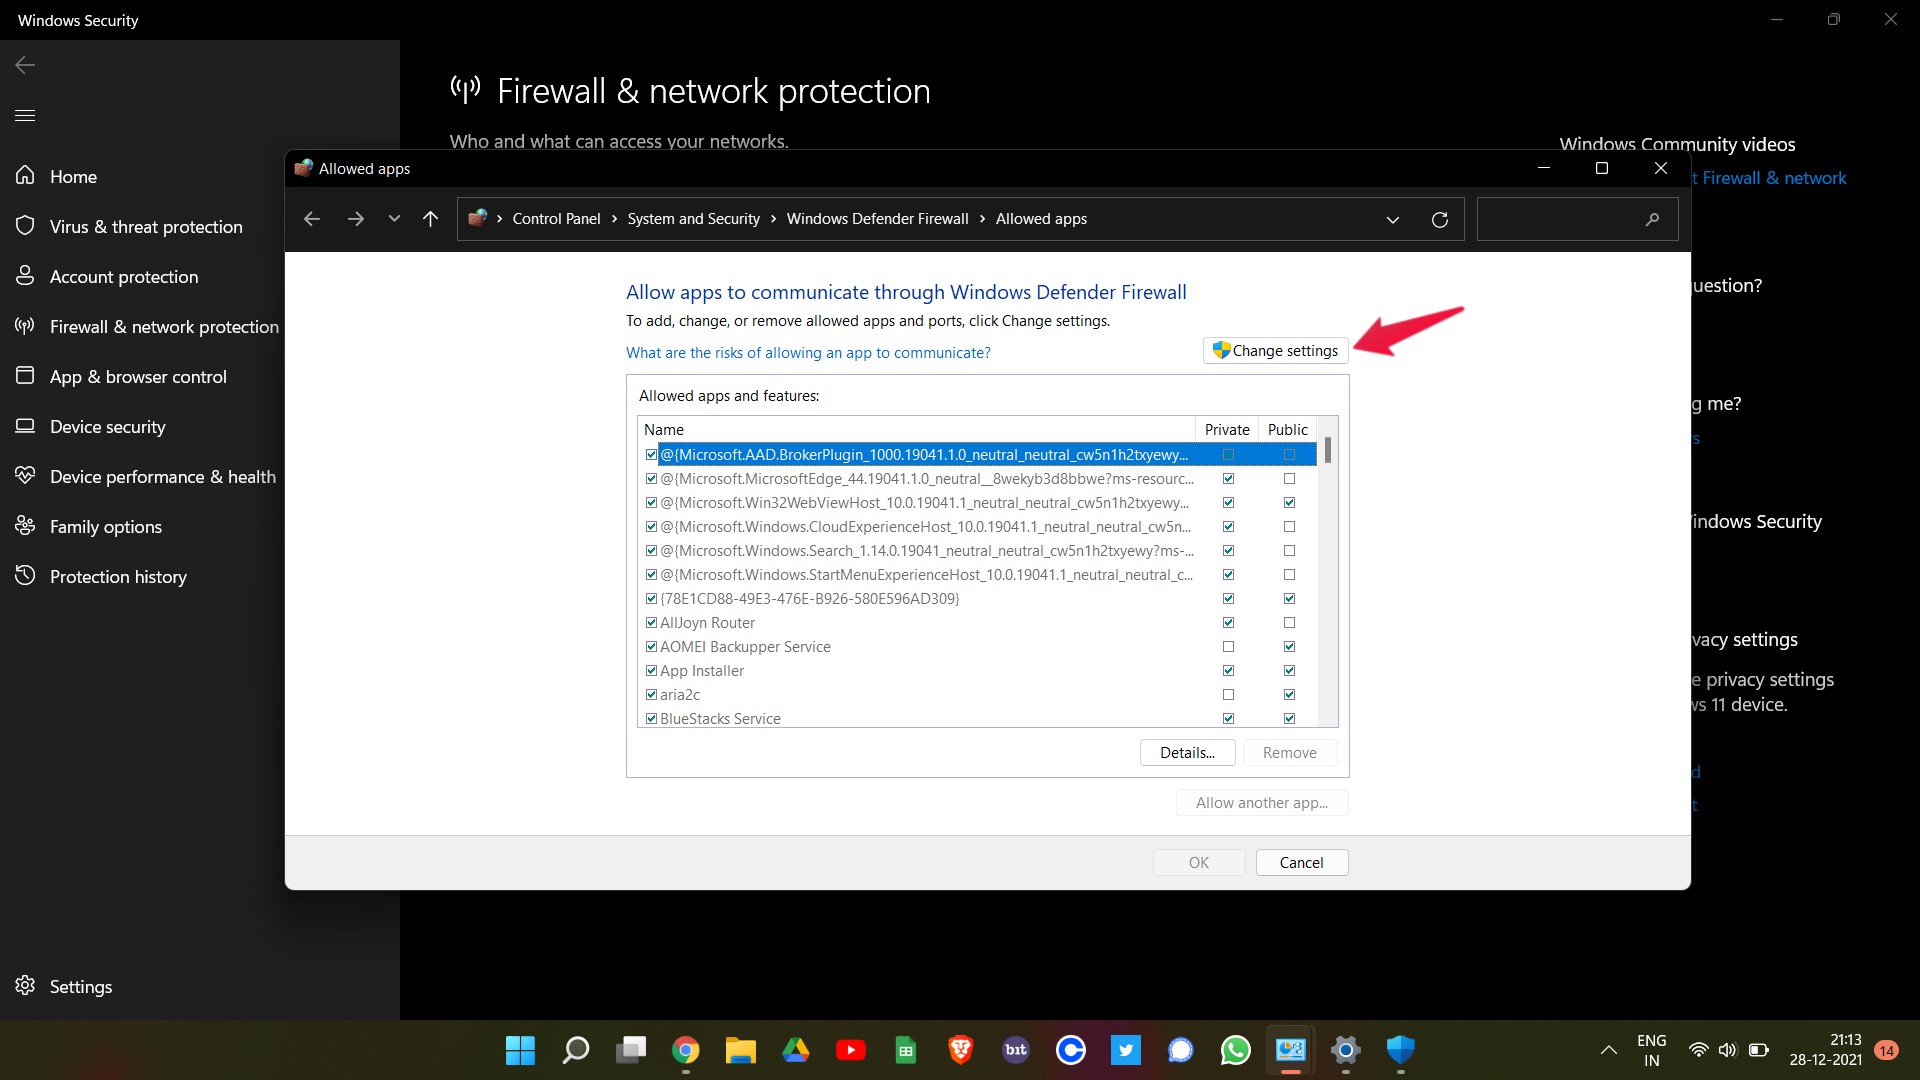1920x1080 pixels.
Task: Expand the address bar dropdown
Action: [1393, 219]
